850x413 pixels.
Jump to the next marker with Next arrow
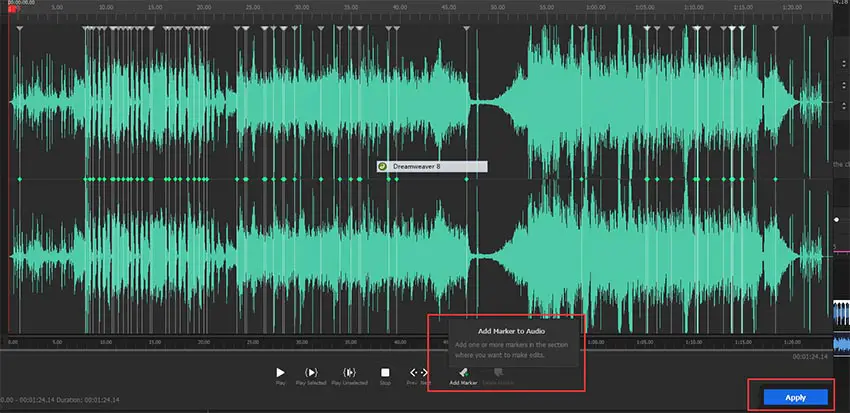424,372
